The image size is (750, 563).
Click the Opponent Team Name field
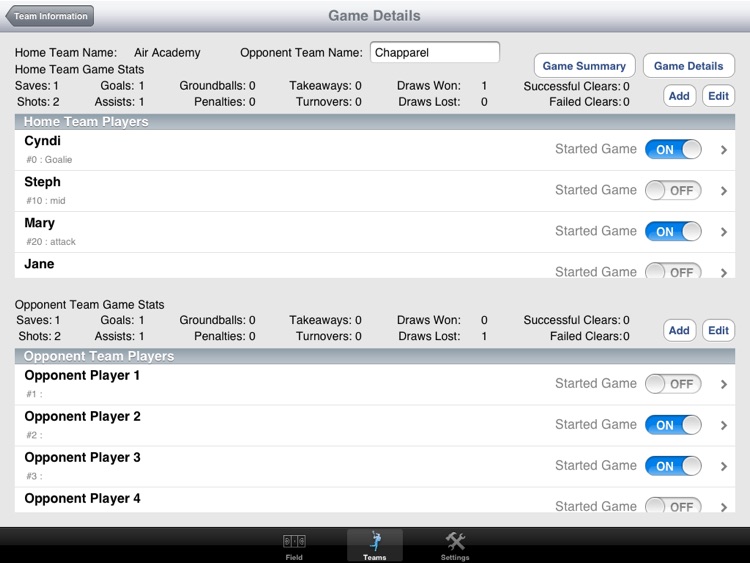coord(435,52)
